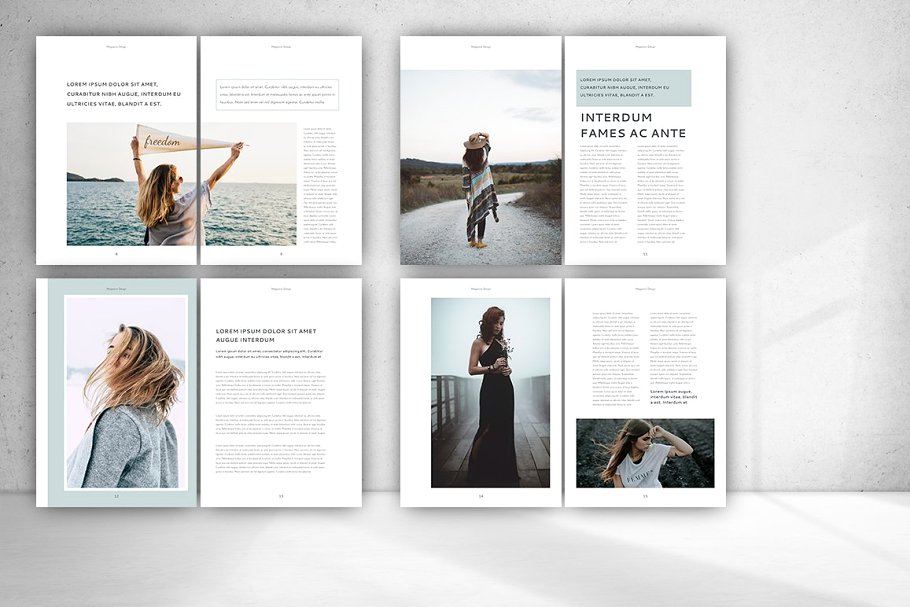The height and width of the screenshot is (607, 910).
Task: Open the photo of woman in black dress
Action: [x=490, y=392]
